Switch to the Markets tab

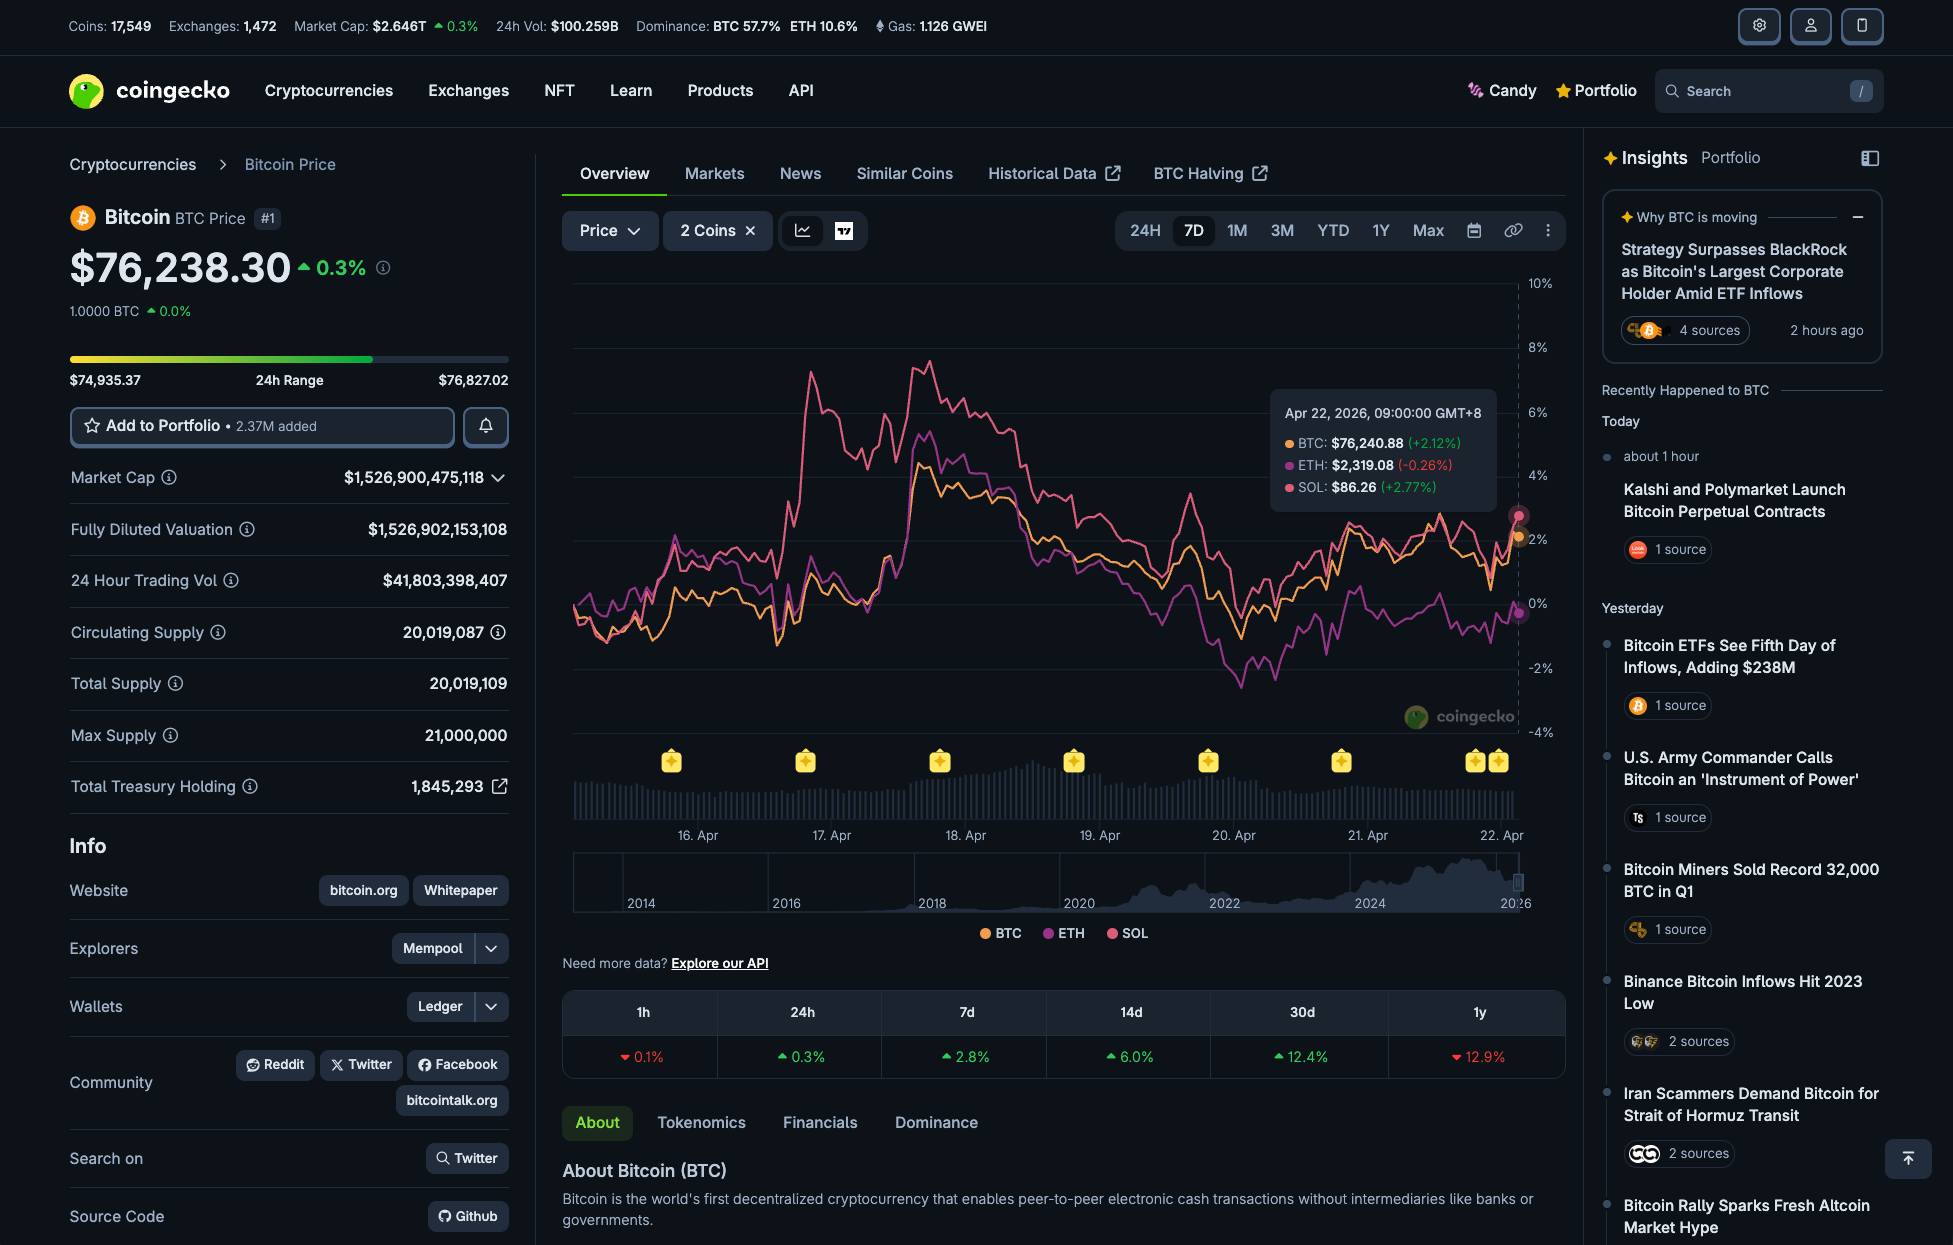714,173
